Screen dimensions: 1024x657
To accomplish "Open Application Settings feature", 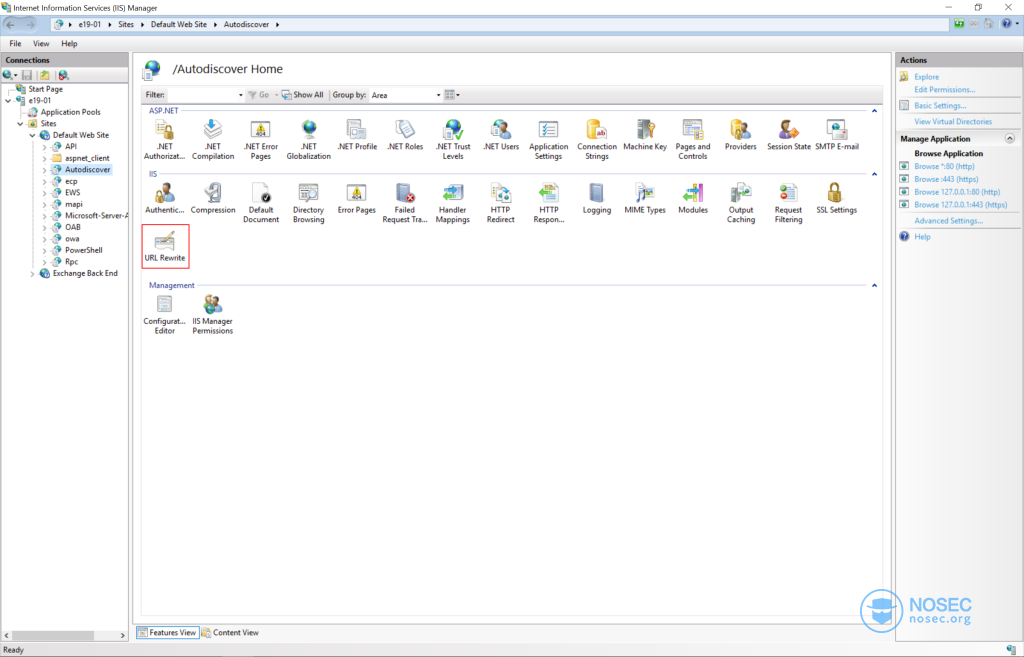I will coord(549,140).
